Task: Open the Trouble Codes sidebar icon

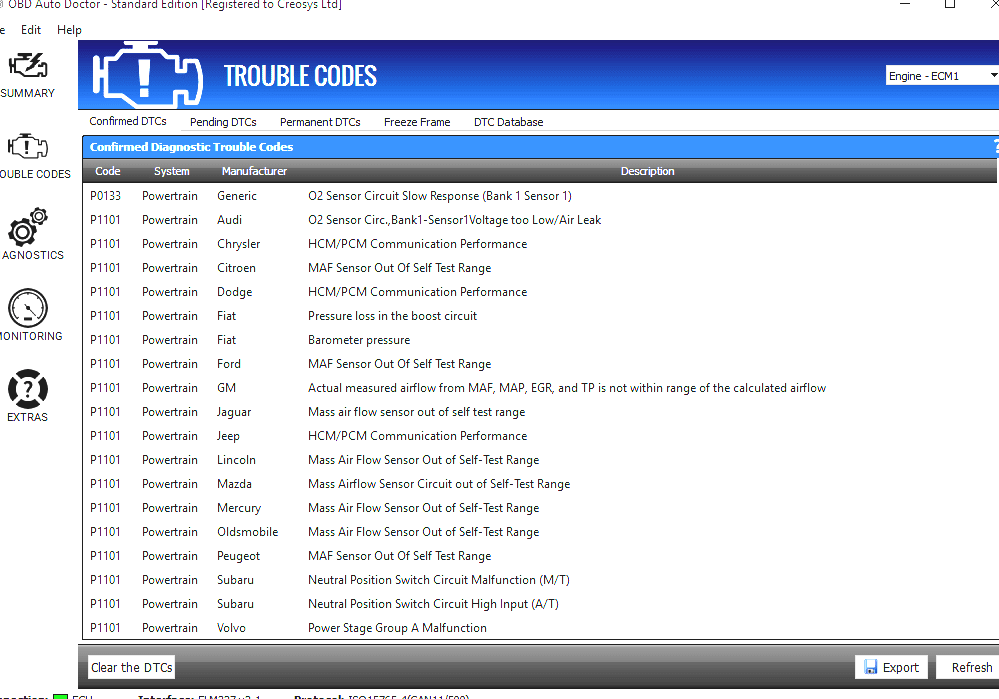Action: click(27, 147)
